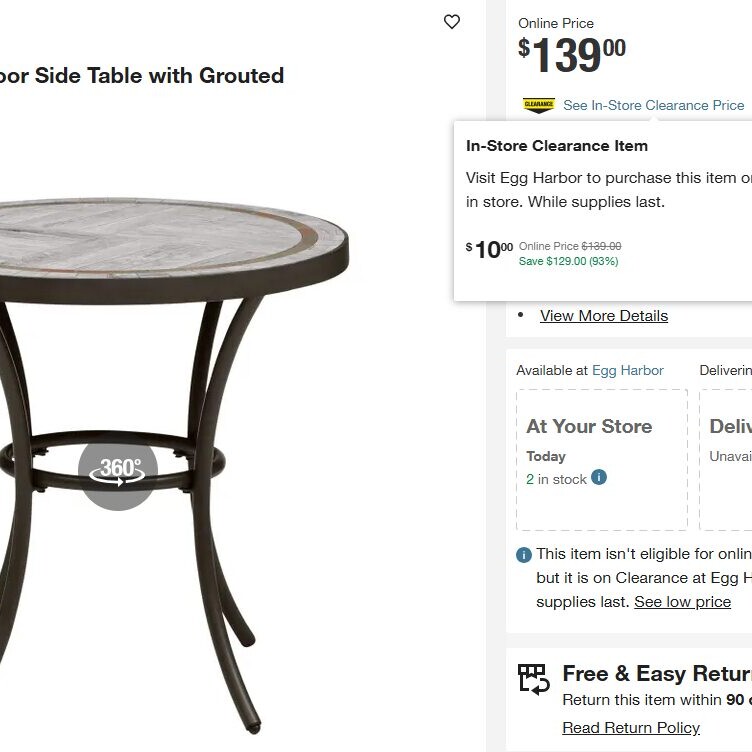Click the Egg Harbor store link
The image size is (752, 752).
[627, 370]
